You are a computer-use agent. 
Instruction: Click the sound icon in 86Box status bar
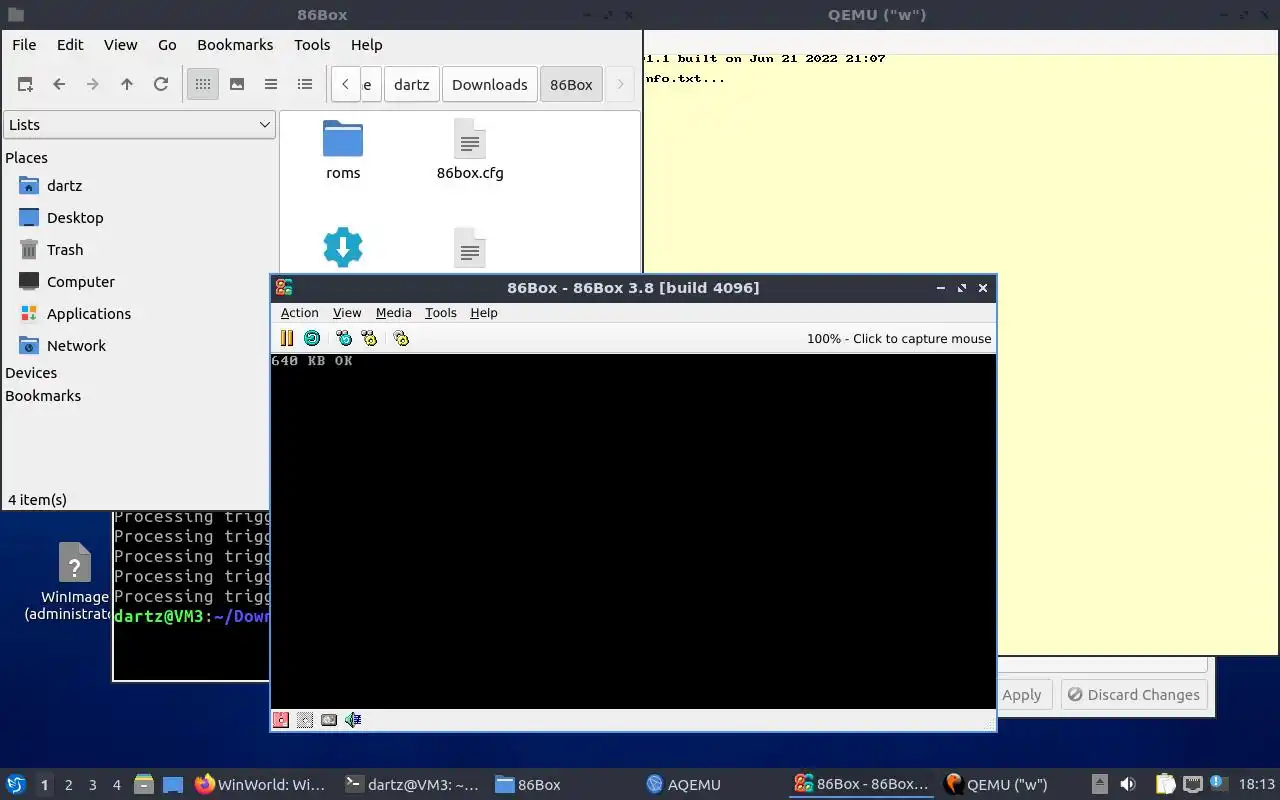click(353, 720)
